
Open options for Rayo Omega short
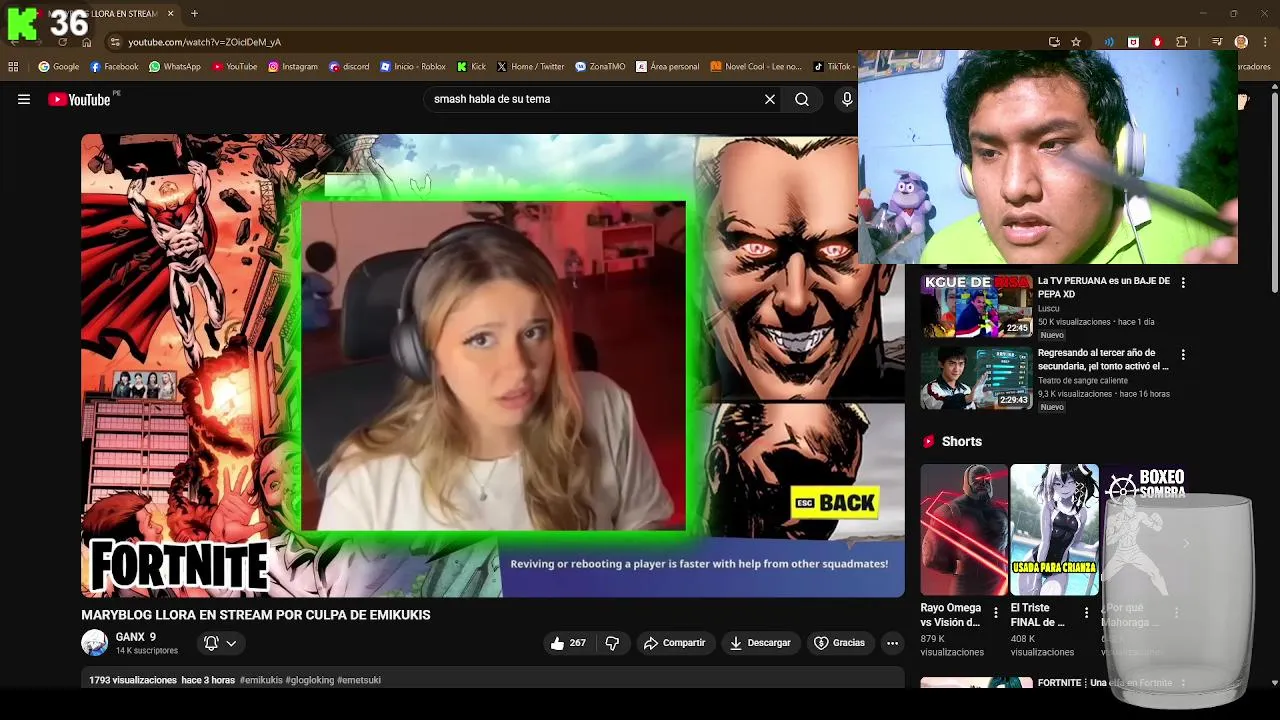(995, 612)
